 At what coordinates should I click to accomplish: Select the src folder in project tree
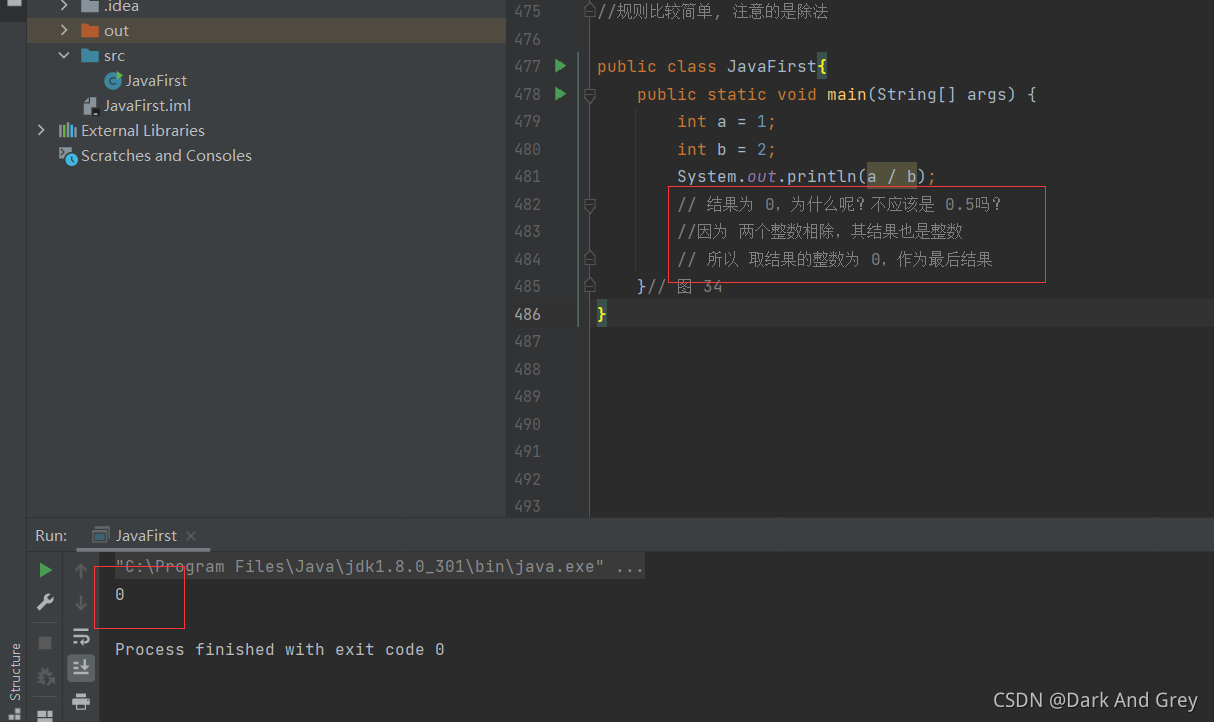tap(266, 56)
